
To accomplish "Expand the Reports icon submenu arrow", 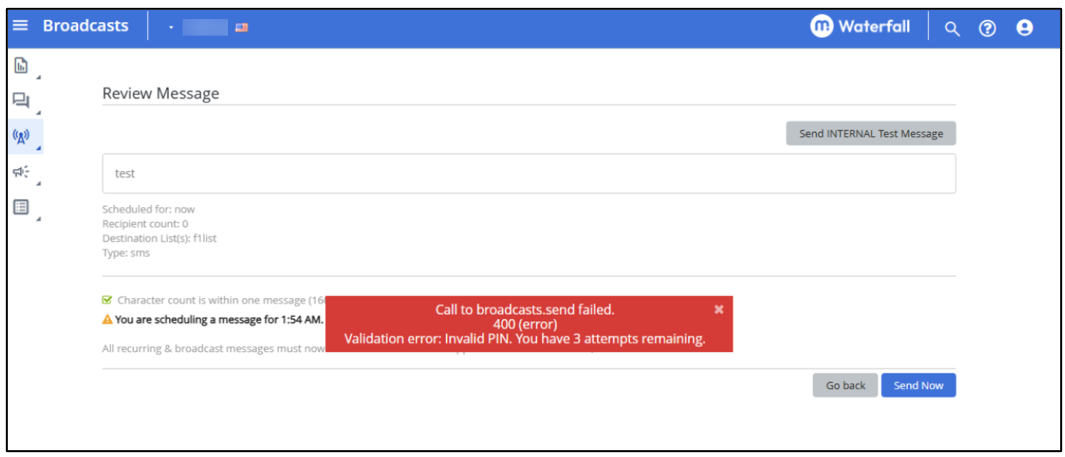I will pyautogui.click(x=38, y=77).
